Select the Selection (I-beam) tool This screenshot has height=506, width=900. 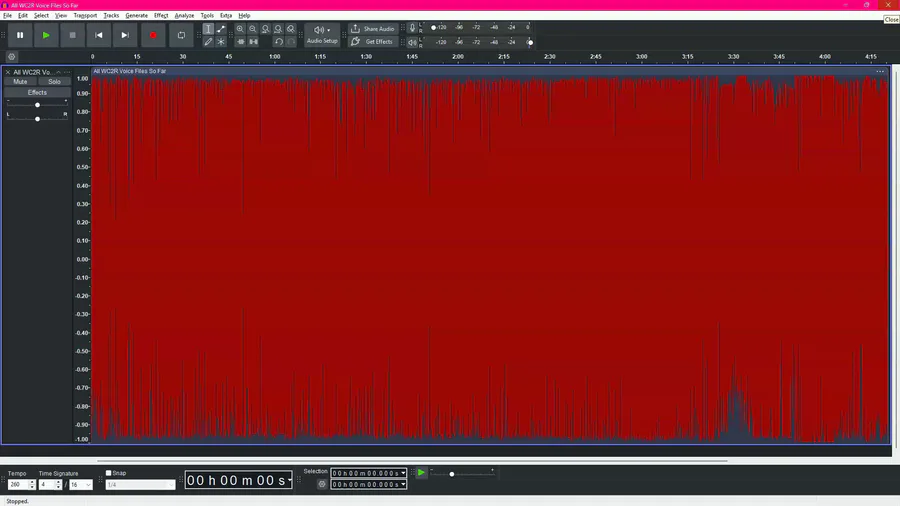pos(208,29)
